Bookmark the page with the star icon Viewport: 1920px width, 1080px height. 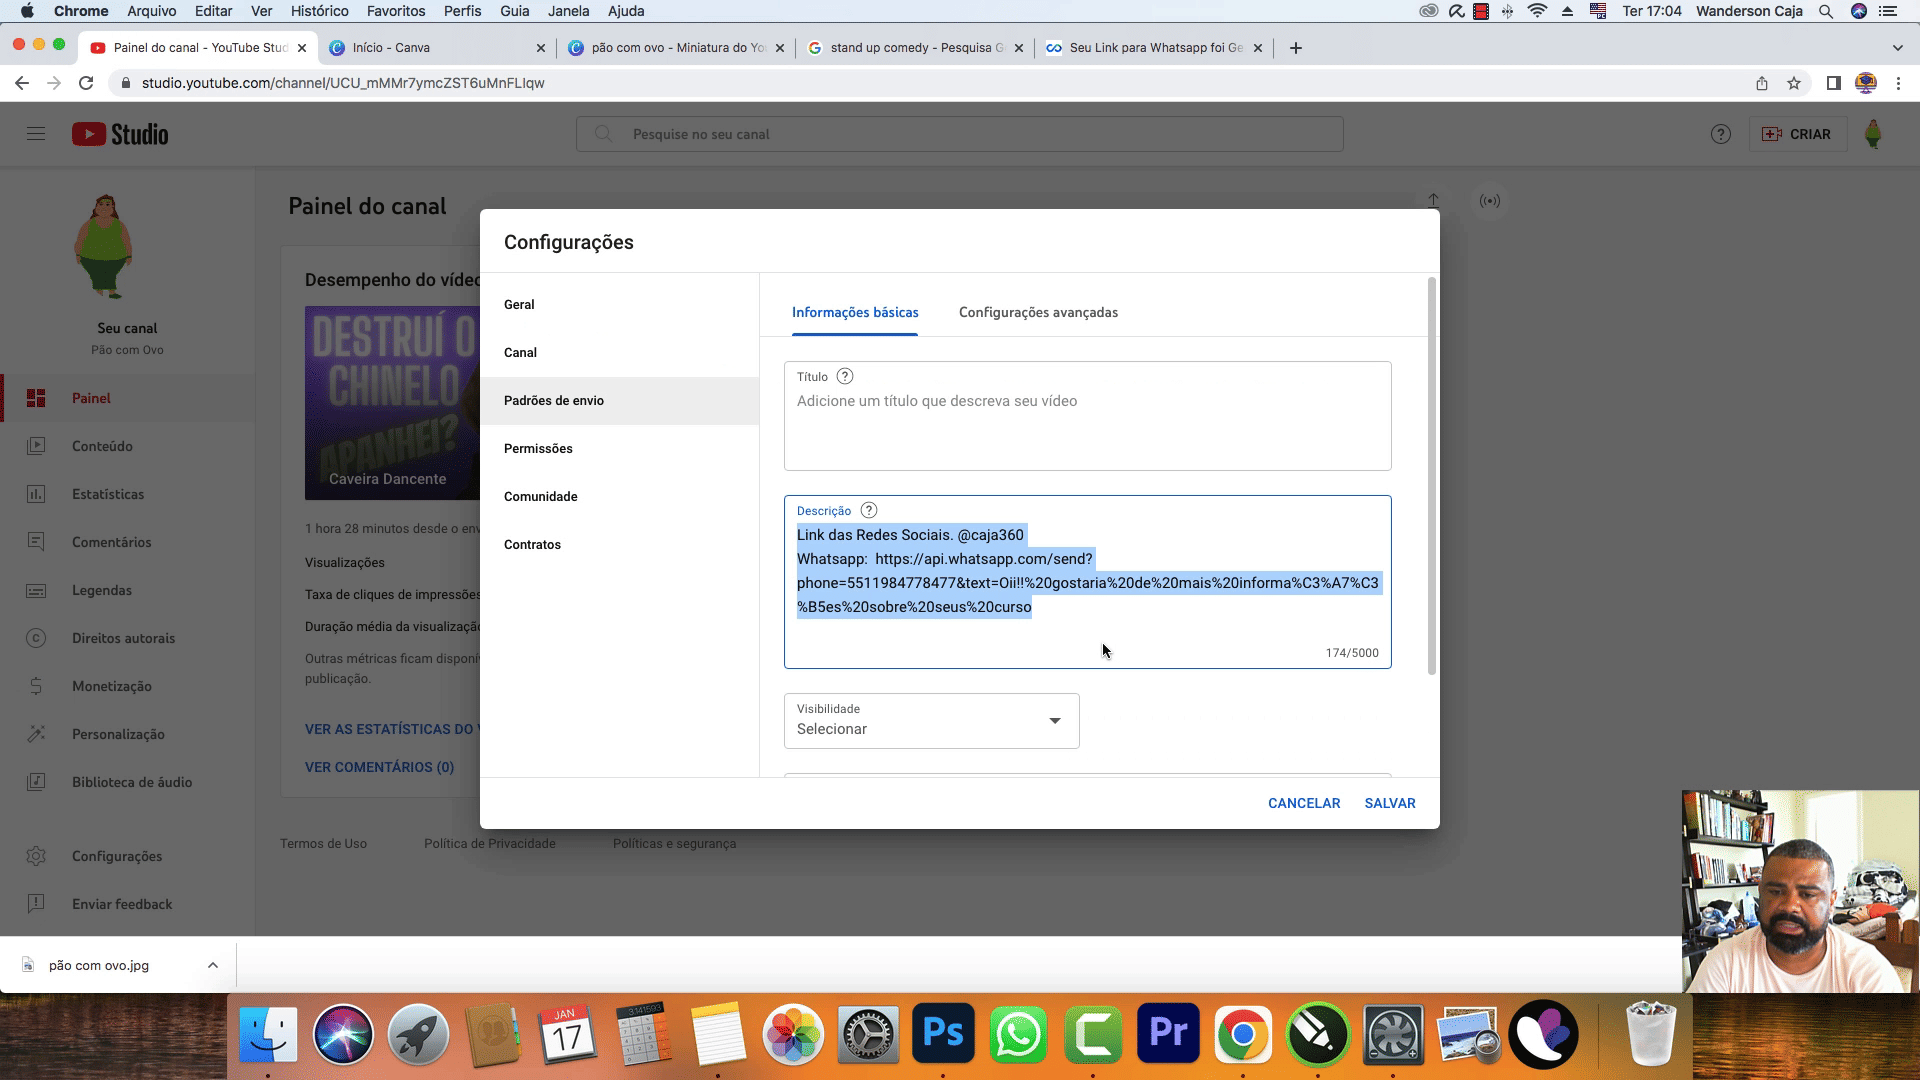pos(1794,83)
